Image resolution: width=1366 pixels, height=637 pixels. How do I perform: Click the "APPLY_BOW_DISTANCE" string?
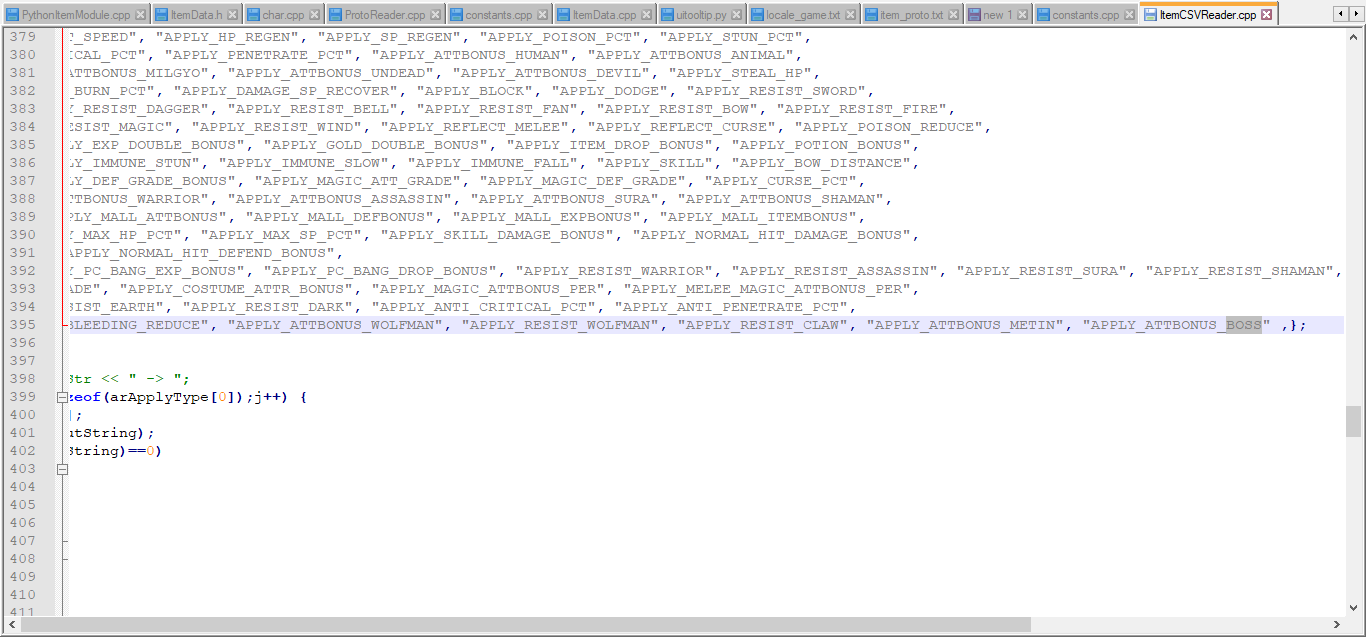coord(823,163)
